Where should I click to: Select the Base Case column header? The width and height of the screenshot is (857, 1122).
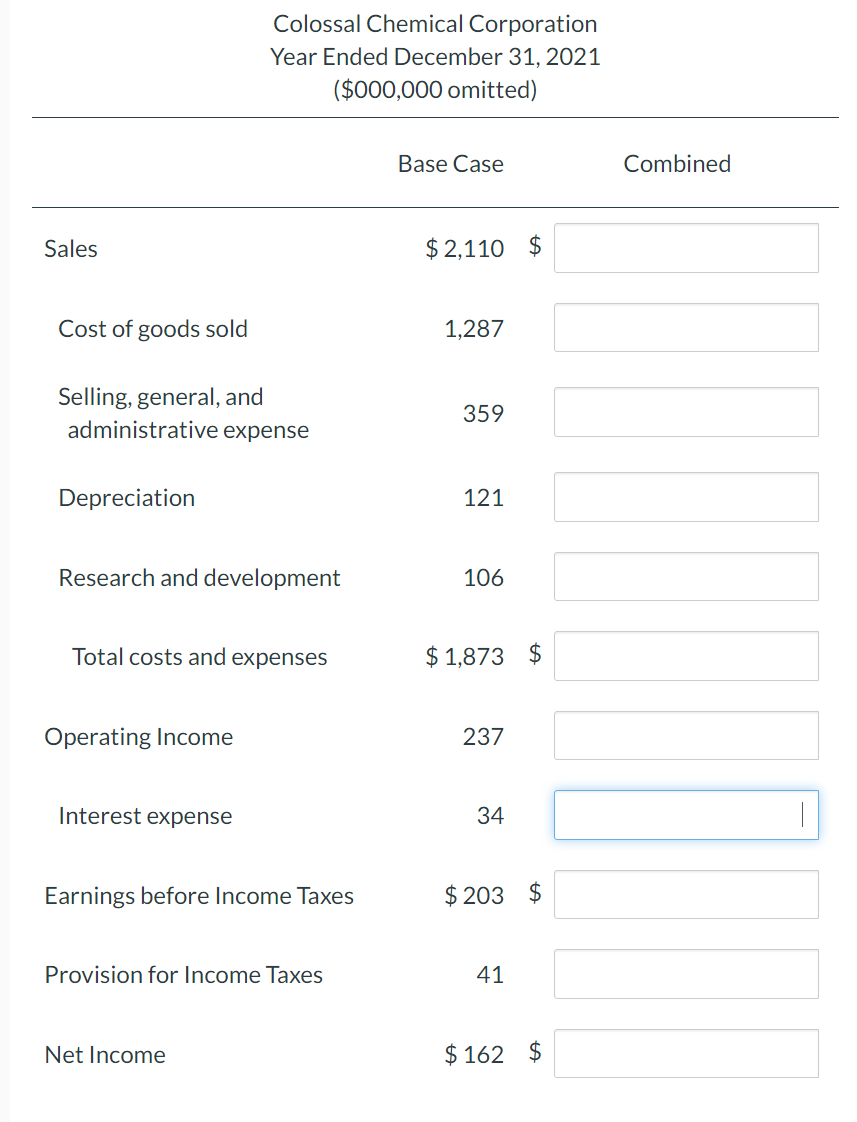point(450,164)
